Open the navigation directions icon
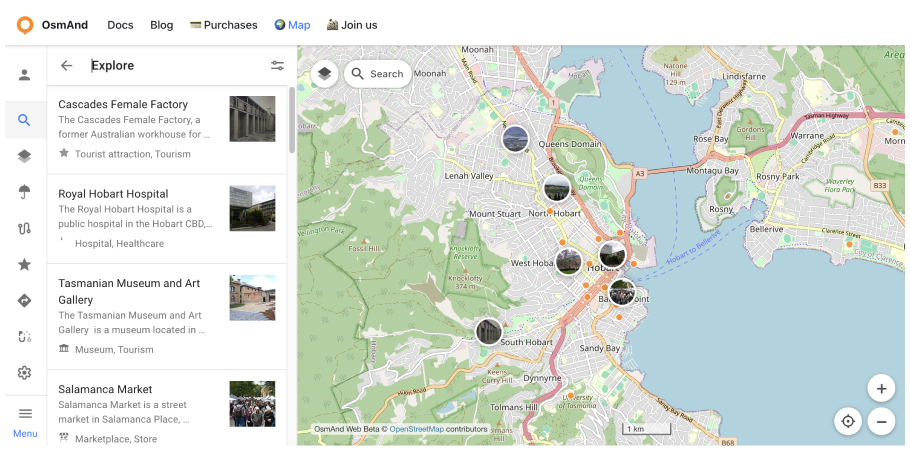 [25, 300]
